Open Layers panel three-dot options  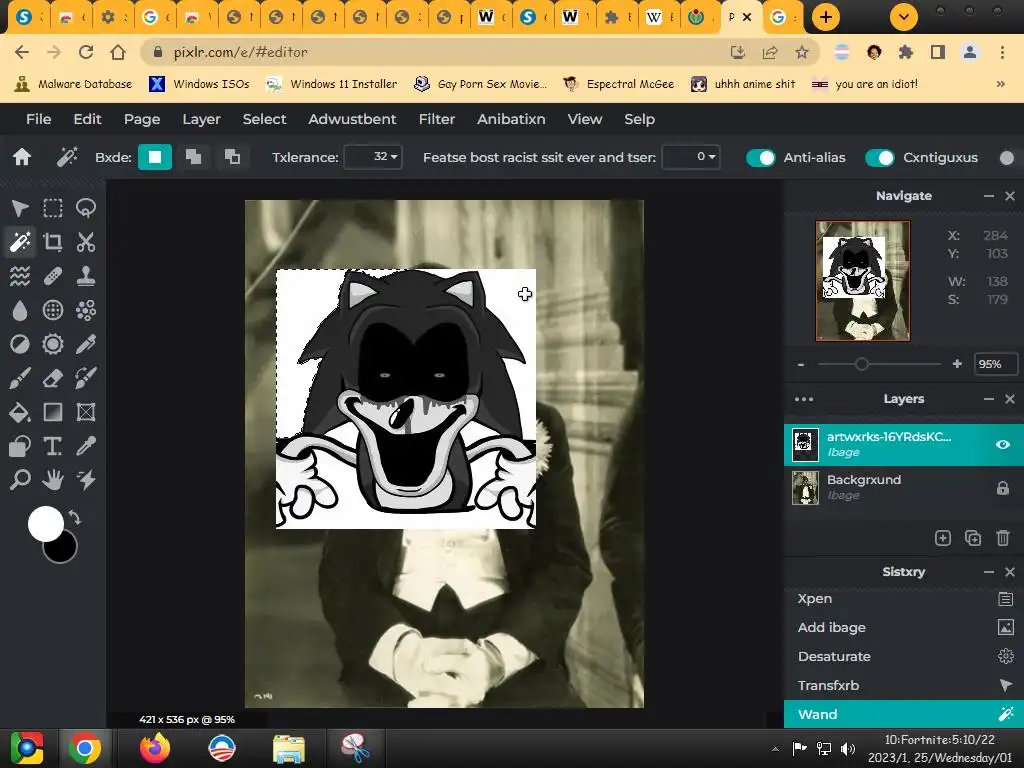pyautogui.click(x=804, y=399)
